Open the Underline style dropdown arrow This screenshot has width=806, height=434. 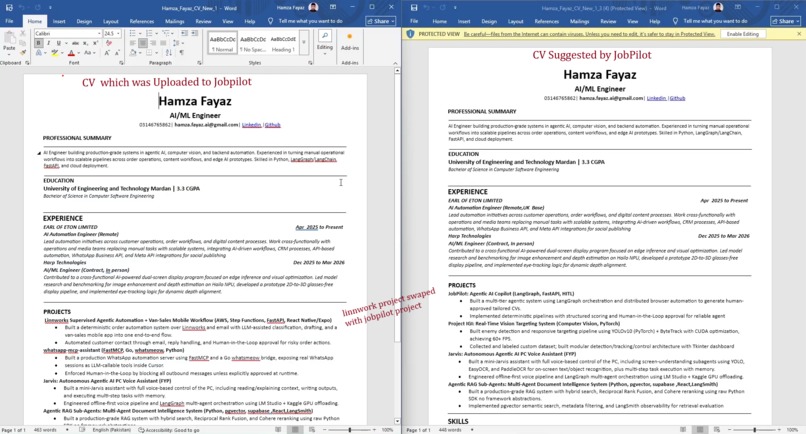[x=66, y=43]
